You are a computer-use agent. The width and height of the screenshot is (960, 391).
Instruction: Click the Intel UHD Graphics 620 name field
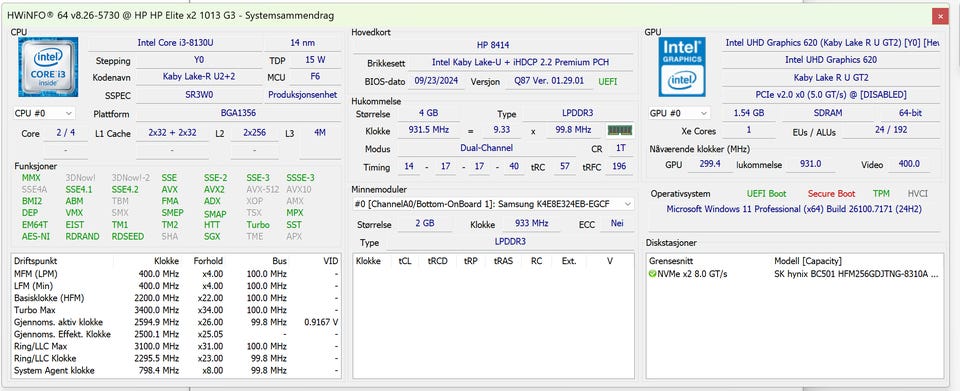pyautogui.click(x=831, y=60)
